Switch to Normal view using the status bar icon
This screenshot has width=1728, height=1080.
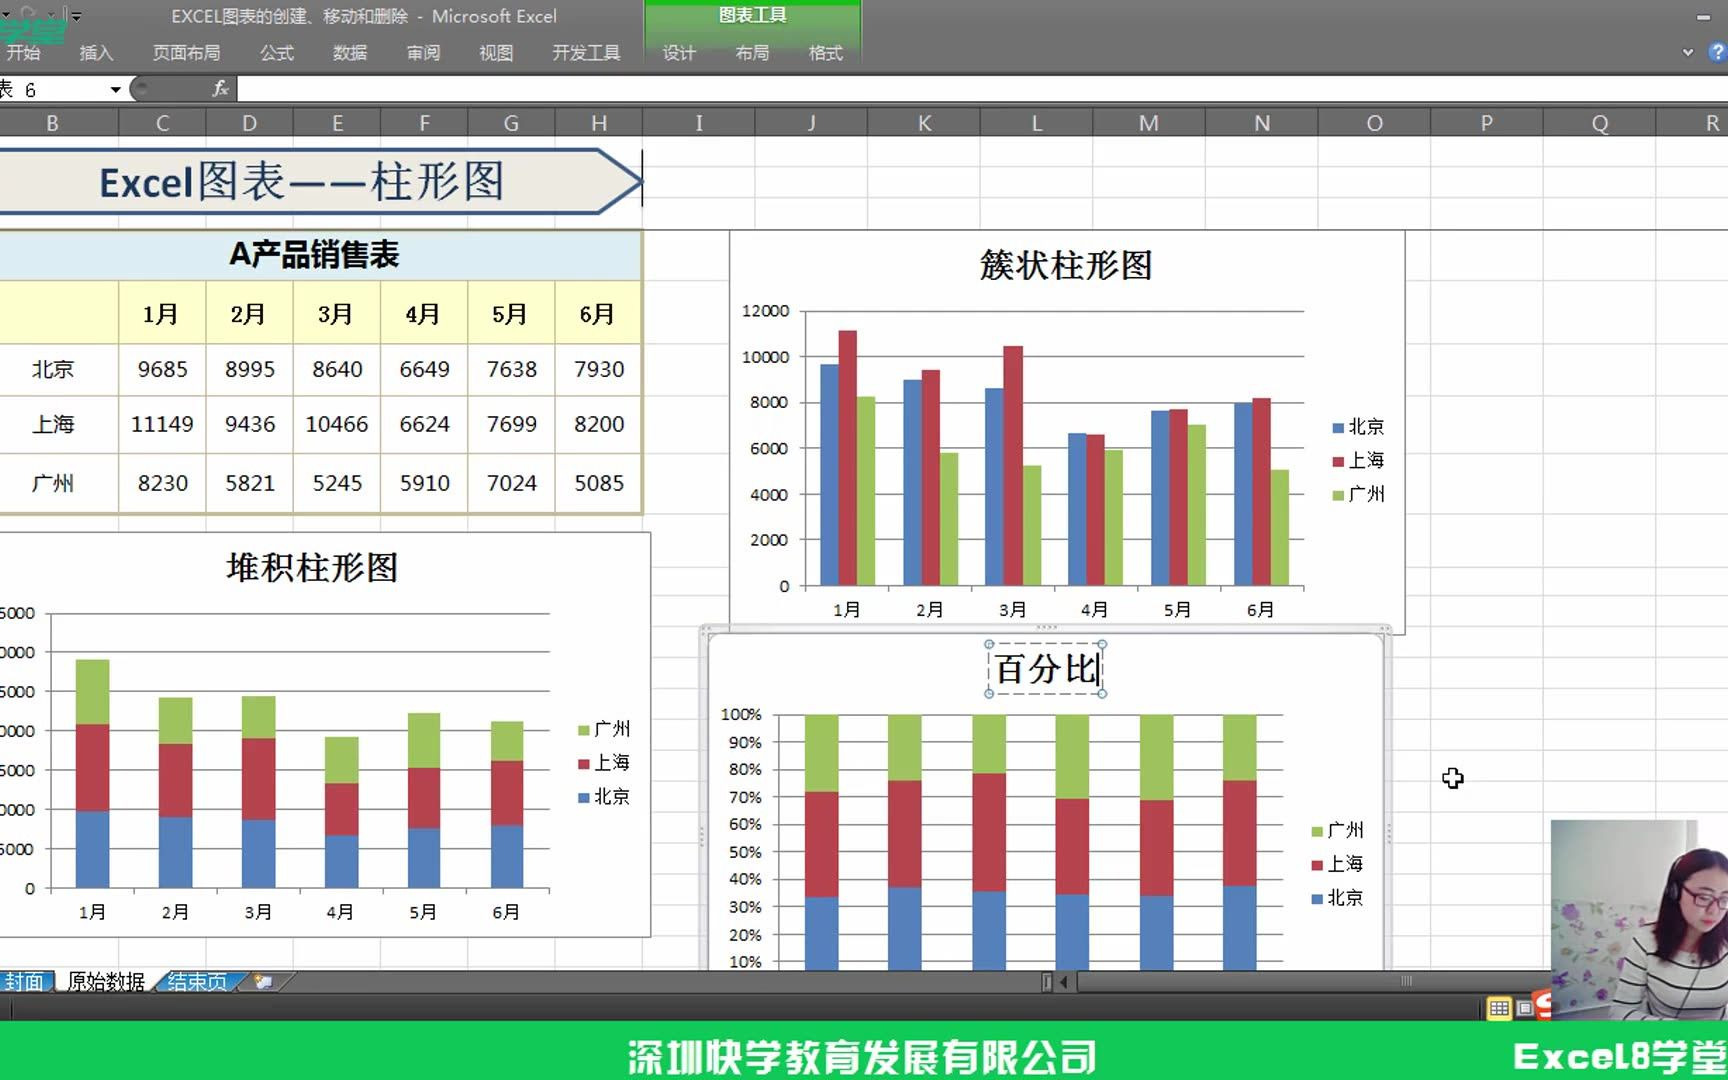click(x=1497, y=1008)
